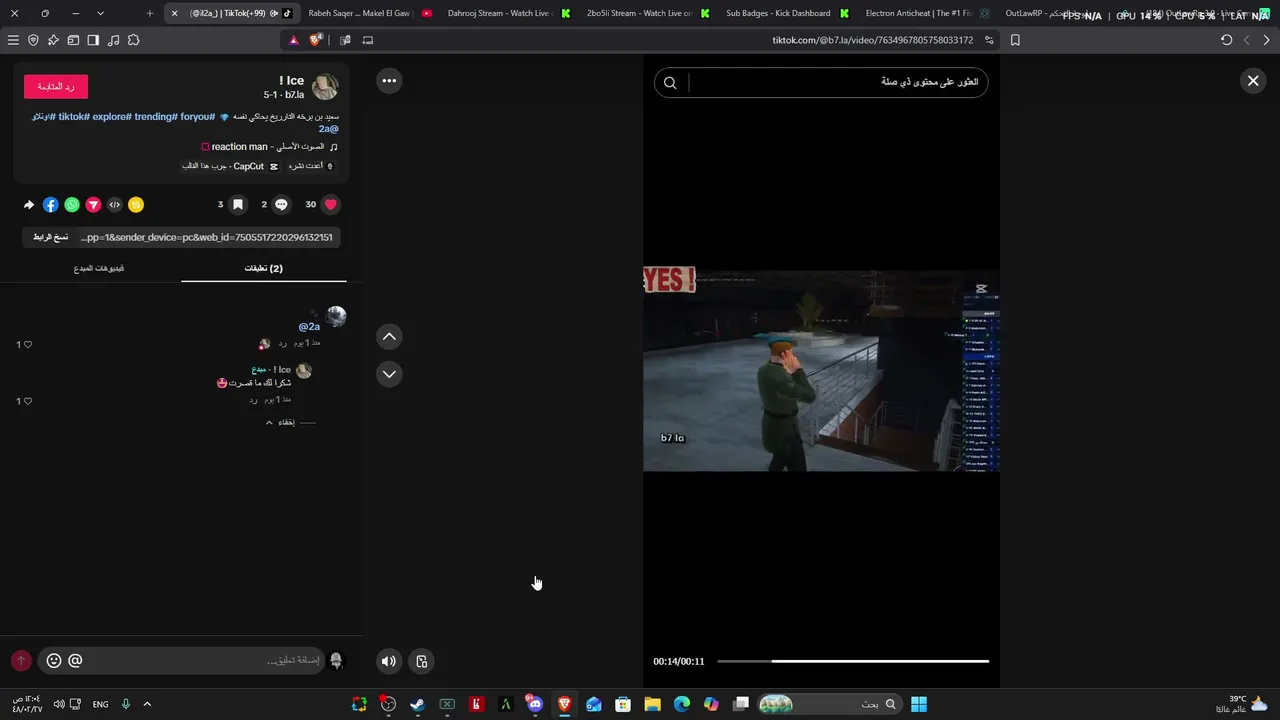Image resolution: width=1280 pixels, height=720 pixels.
Task: Open Discord from the taskbar
Action: coord(535,704)
